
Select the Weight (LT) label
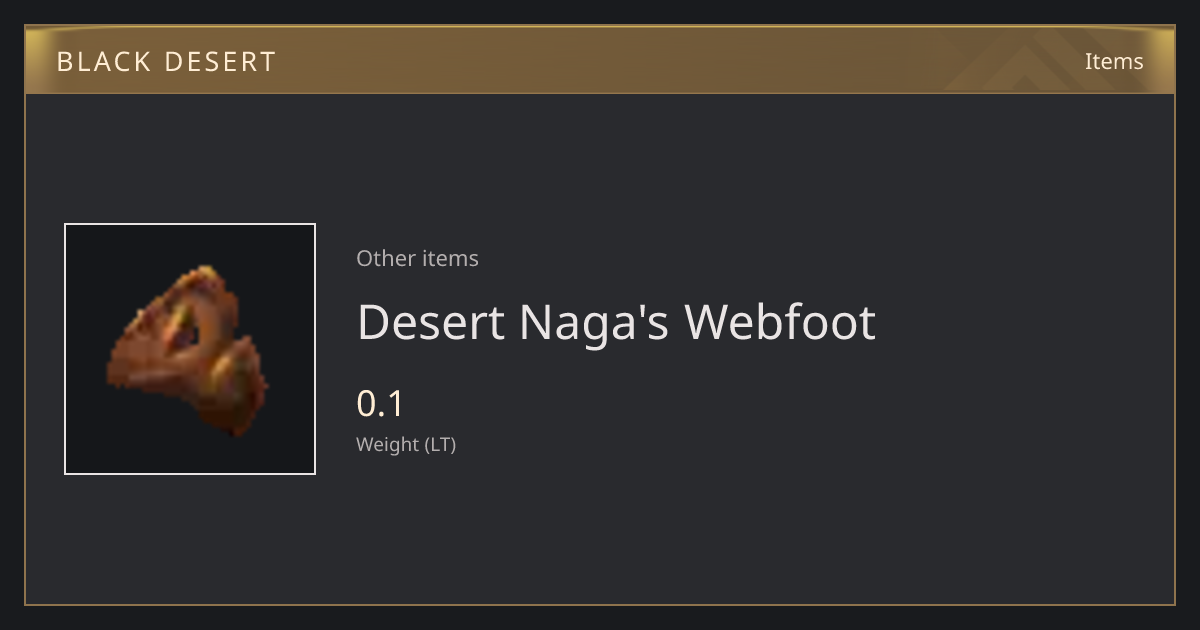[406, 445]
